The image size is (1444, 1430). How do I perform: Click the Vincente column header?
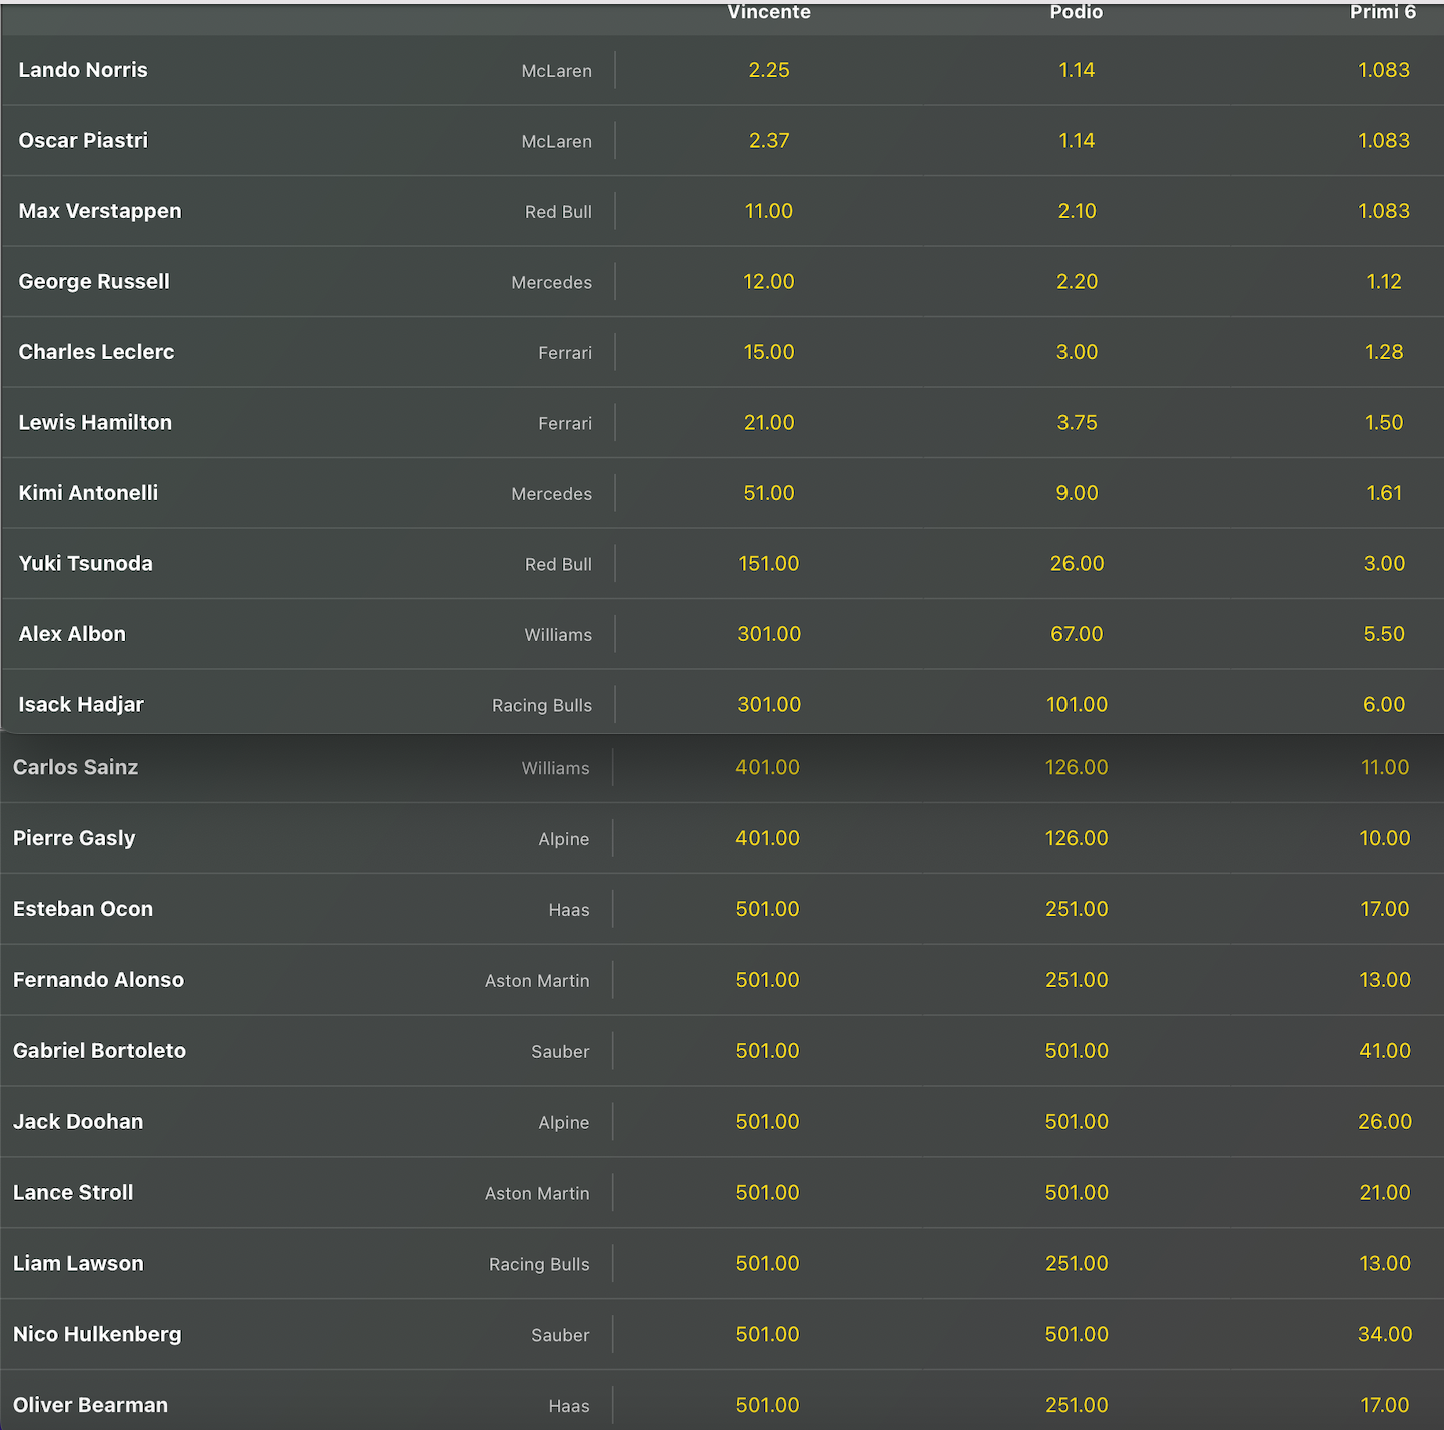pos(768,12)
